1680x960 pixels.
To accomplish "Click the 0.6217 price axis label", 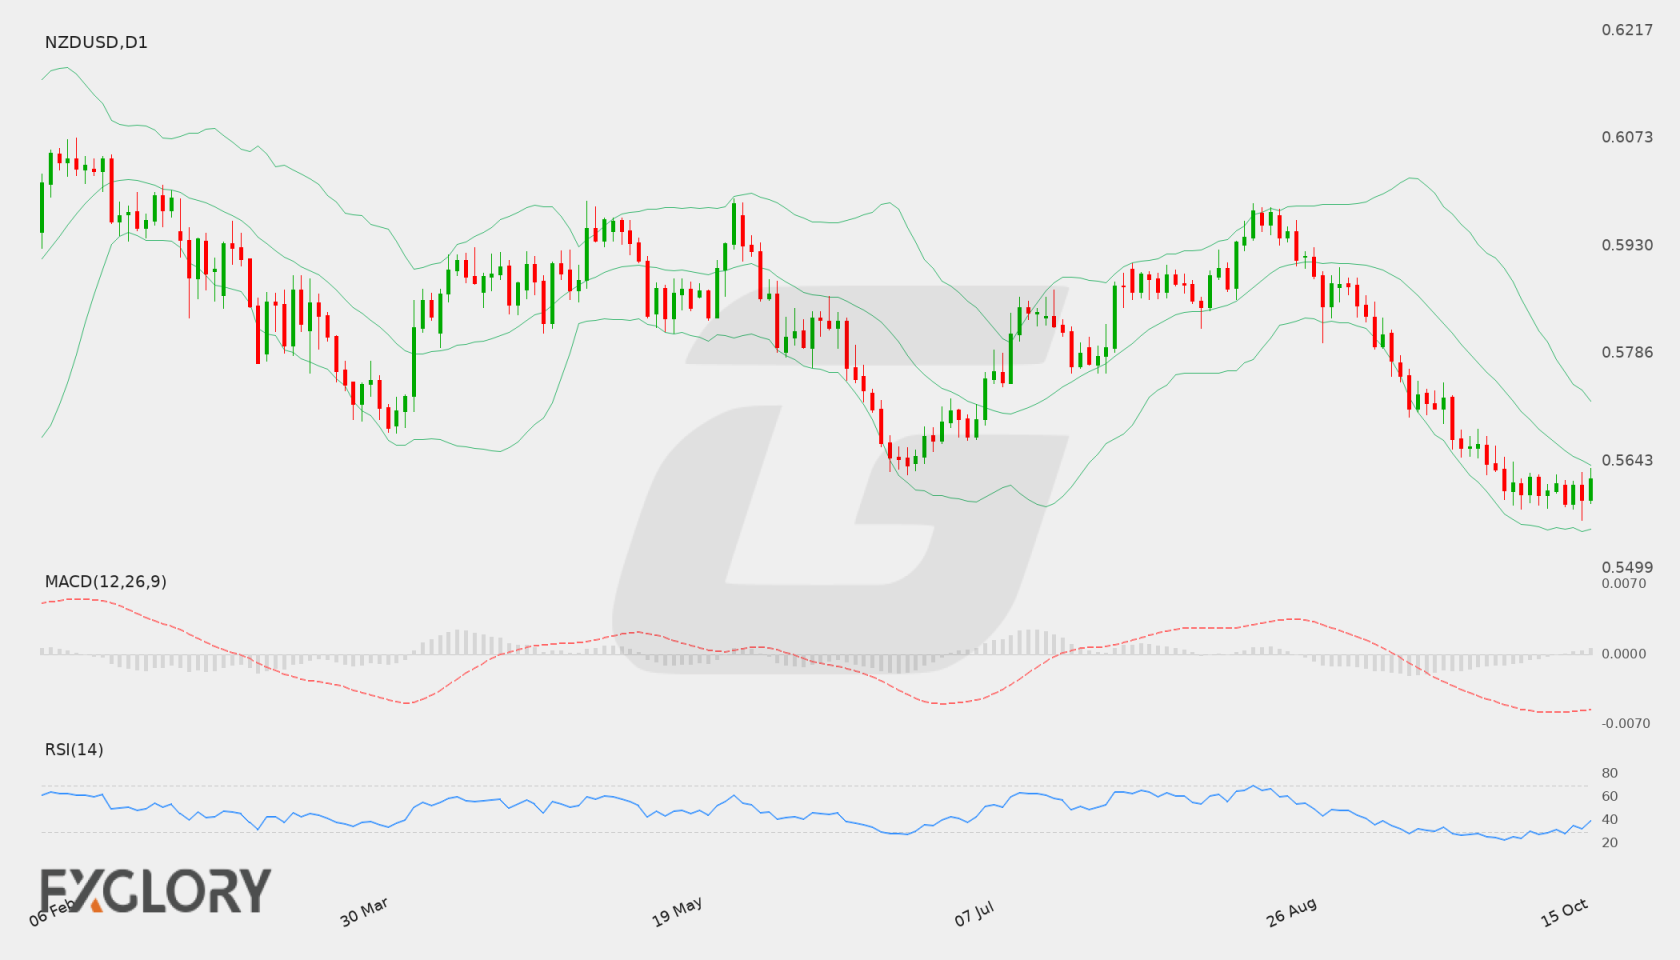I will 1627,30.
